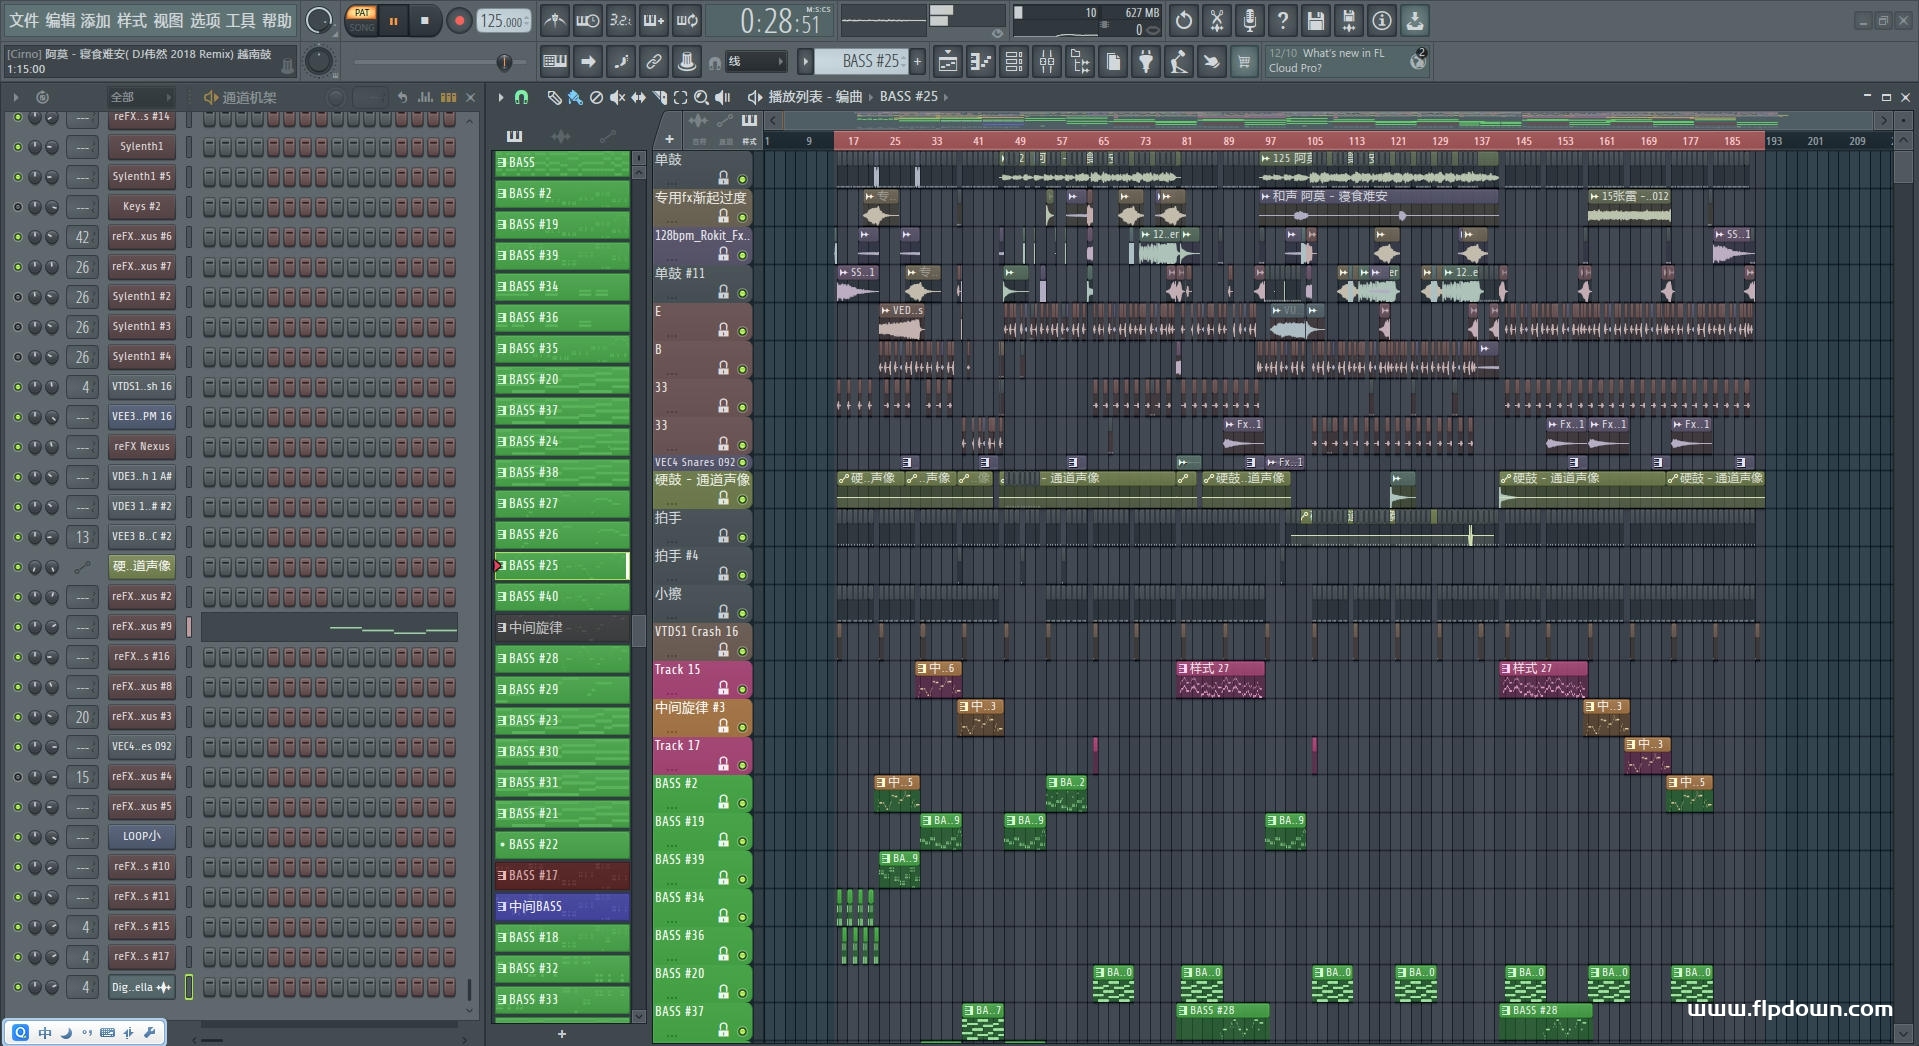Toggle the metronome button
The height and width of the screenshot is (1046, 1919).
pos(555,20)
